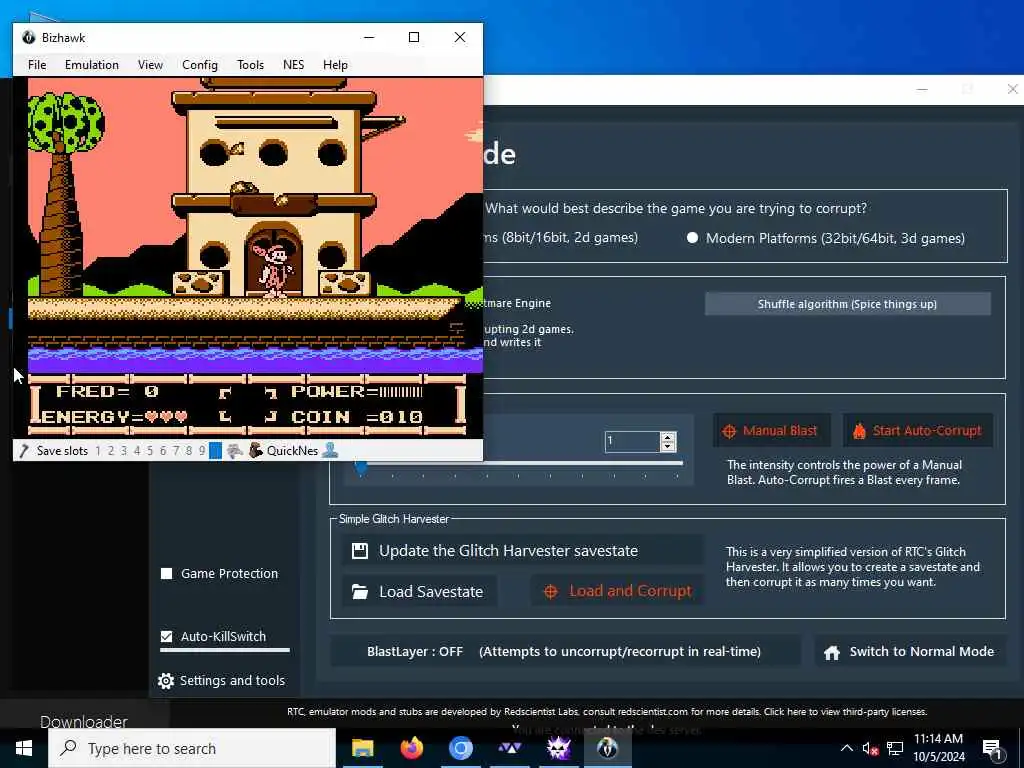The image size is (1024, 768).
Task: Select the highlighted blue save slot 0
Action: (216, 451)
